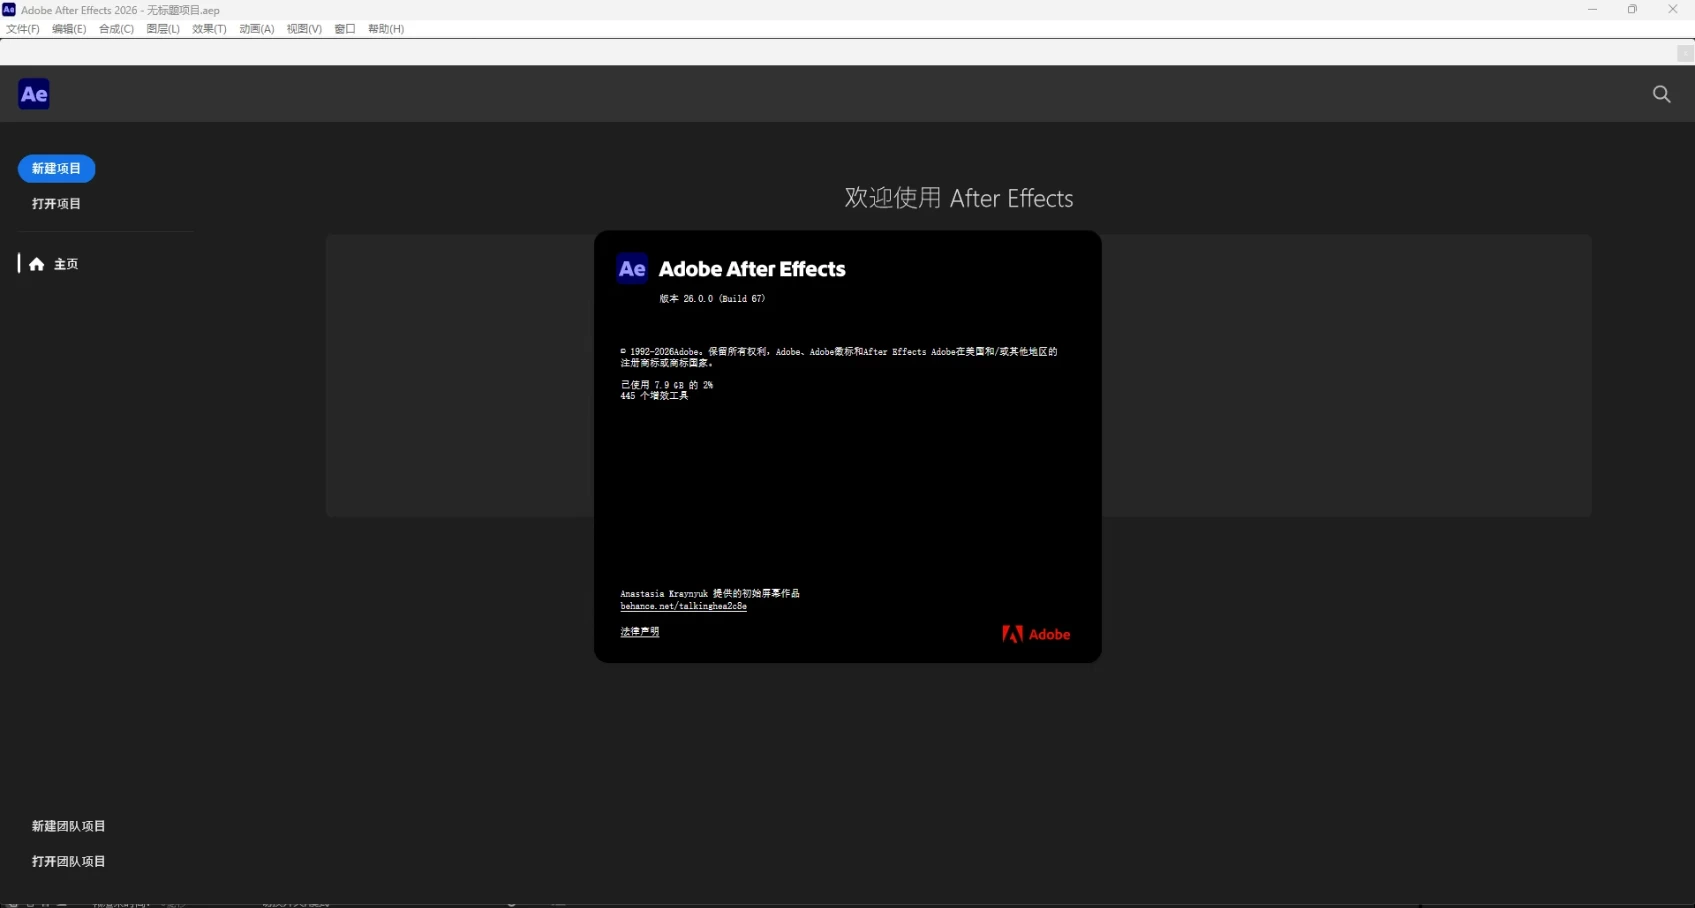Click 打开团队项目 in the sidebar
The image size is (1695, 908).
point(68,861)
